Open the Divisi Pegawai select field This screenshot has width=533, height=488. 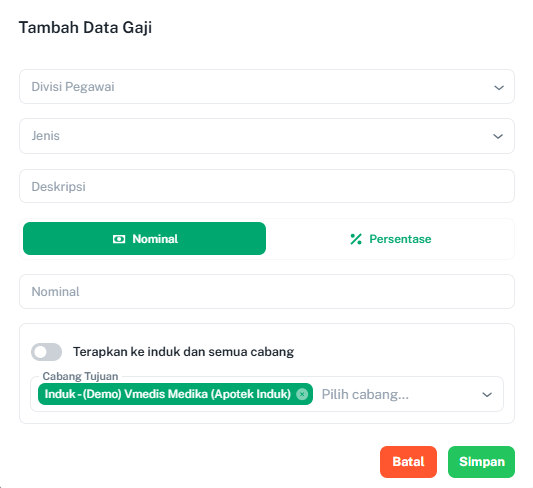(x=267, y=87)
